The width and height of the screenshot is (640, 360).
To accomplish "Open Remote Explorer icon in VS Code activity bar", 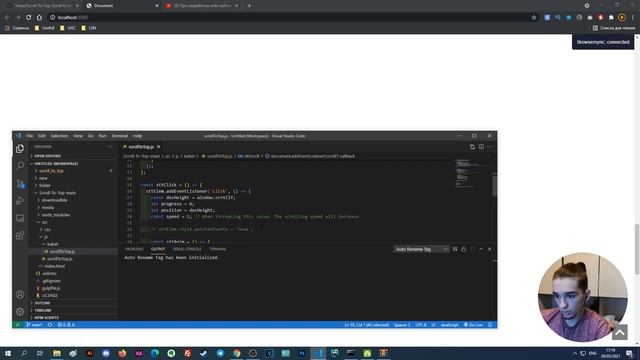I will point(20,218).
